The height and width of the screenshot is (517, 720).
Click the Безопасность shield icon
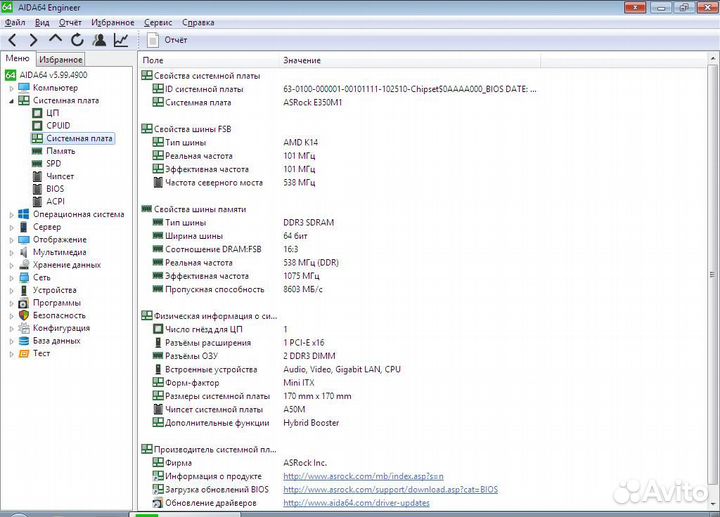click(24, 315)
